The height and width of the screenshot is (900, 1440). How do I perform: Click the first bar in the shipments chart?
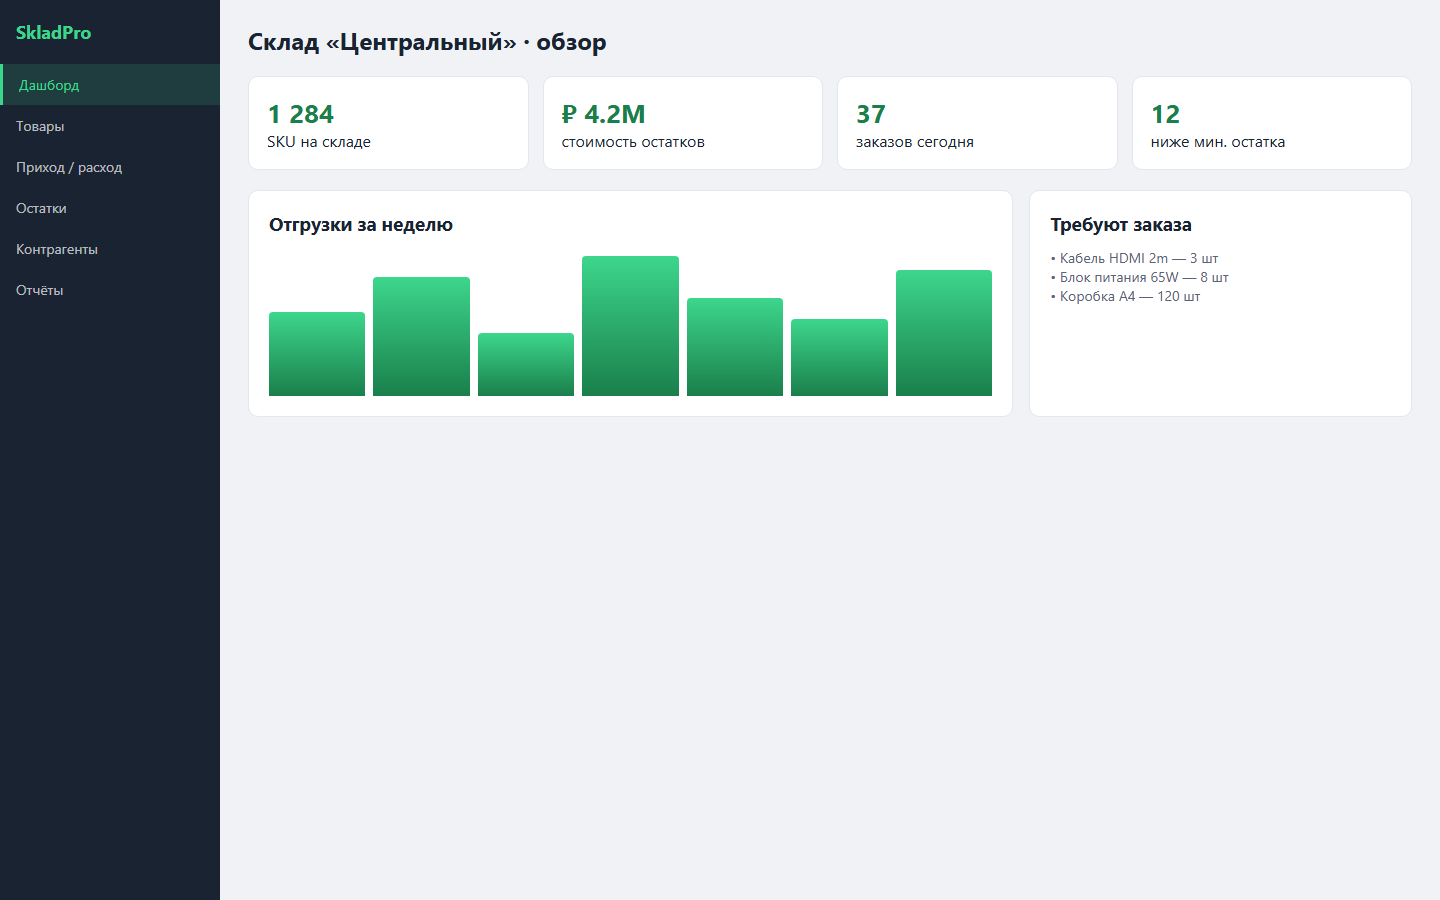click(317, 354)
